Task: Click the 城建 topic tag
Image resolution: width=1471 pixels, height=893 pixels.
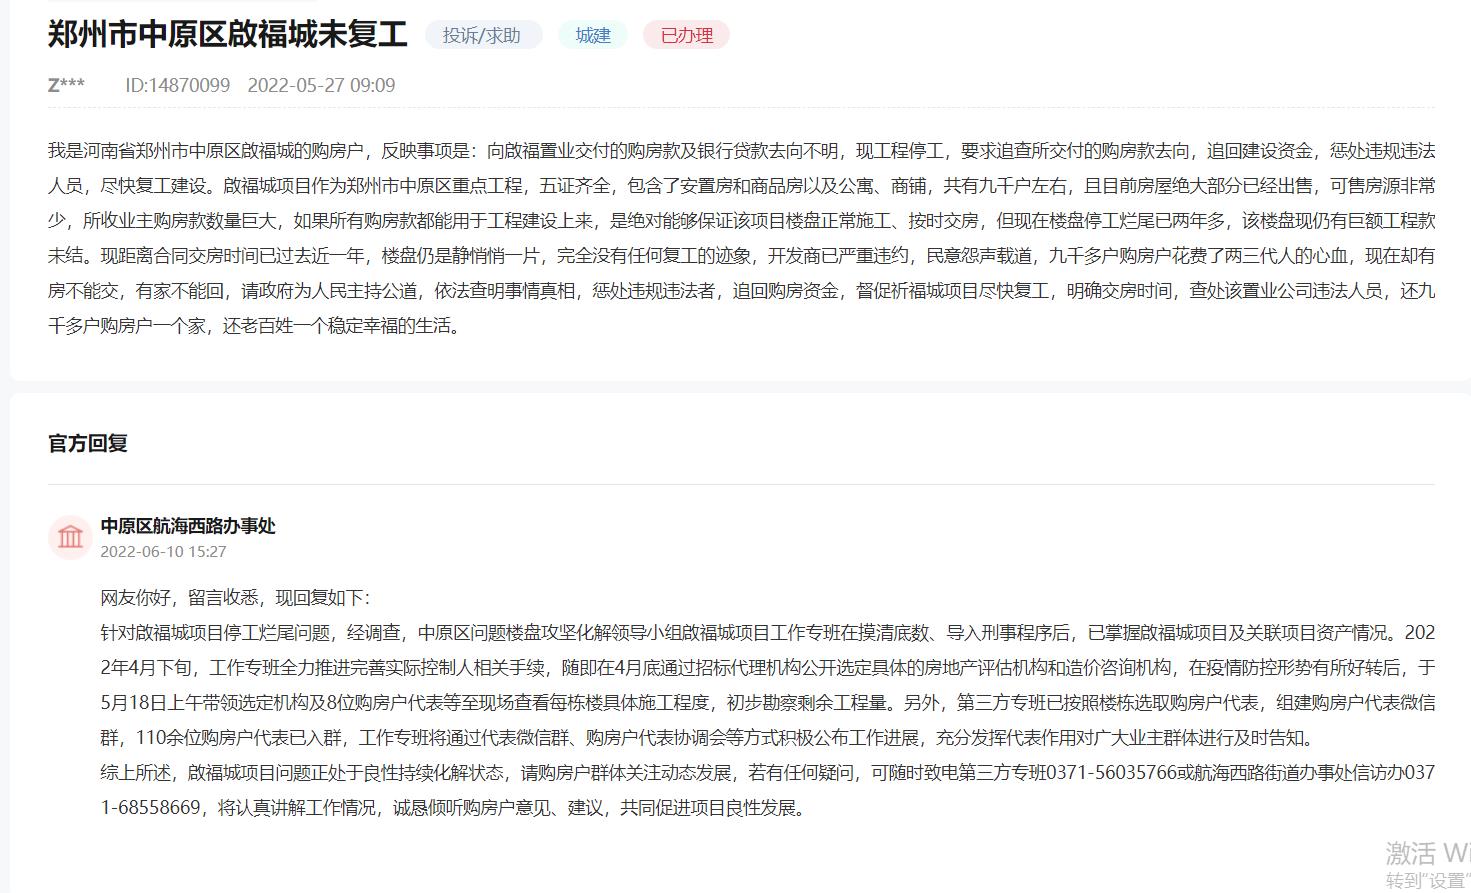Action: pyautogui.click(x=593, y=35)
